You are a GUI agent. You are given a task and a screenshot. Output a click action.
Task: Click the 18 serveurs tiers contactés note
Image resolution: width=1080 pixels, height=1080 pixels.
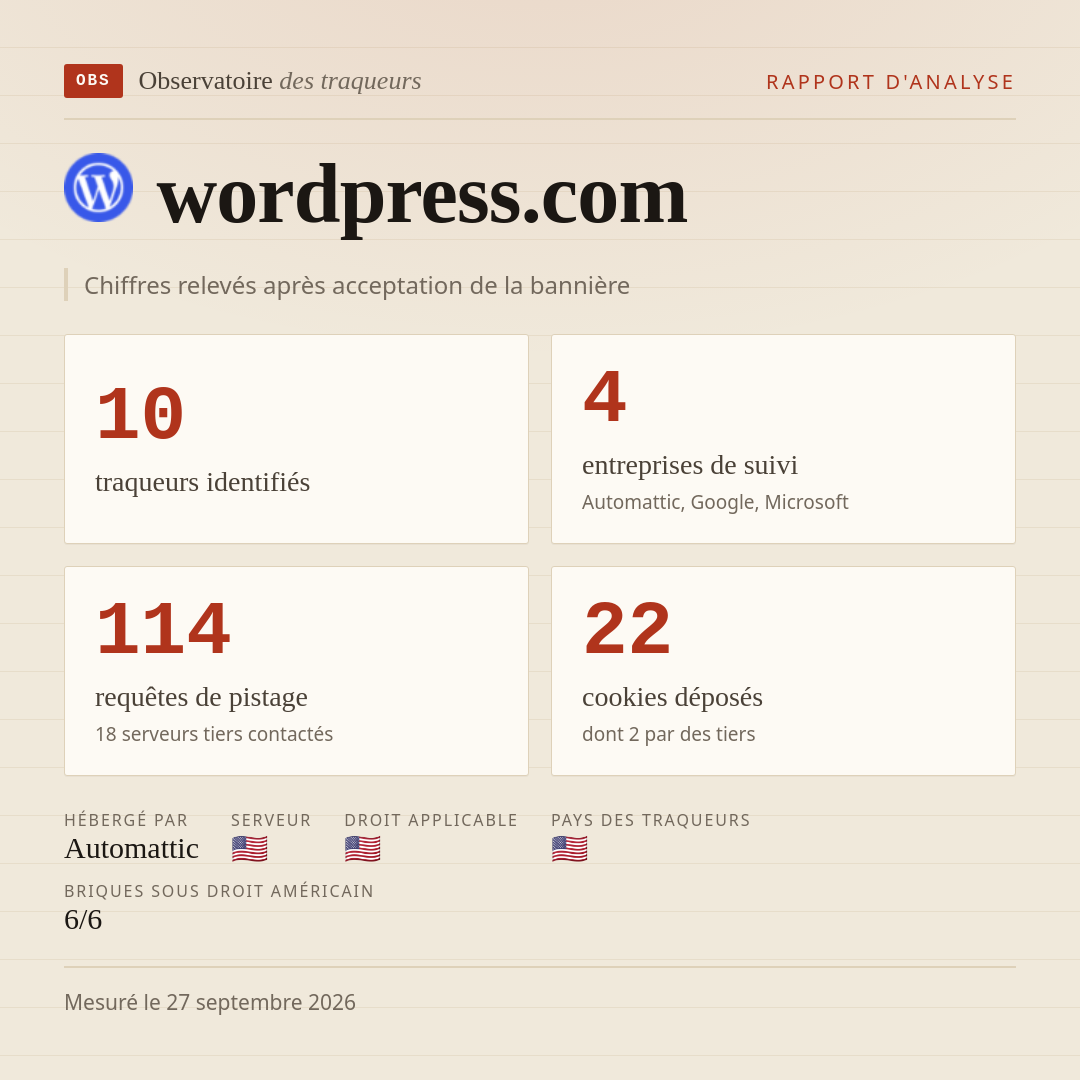214,734
